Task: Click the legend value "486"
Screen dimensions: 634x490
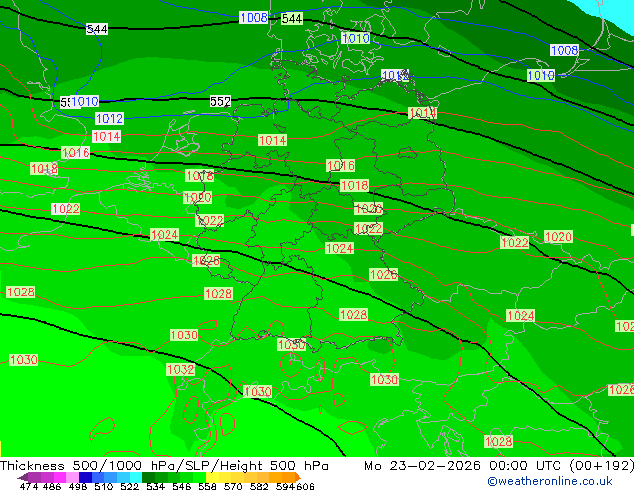Action: point(52,486)
